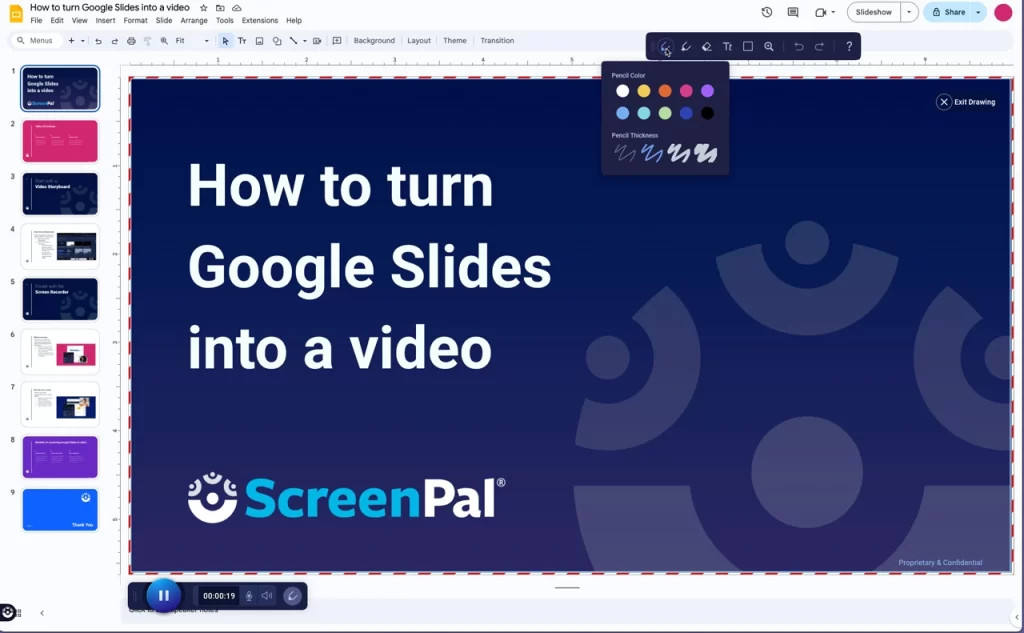Screen dimensions: 1024x633
Task: Toggle the recorder computer audio speaker
Action: point(267,596)
